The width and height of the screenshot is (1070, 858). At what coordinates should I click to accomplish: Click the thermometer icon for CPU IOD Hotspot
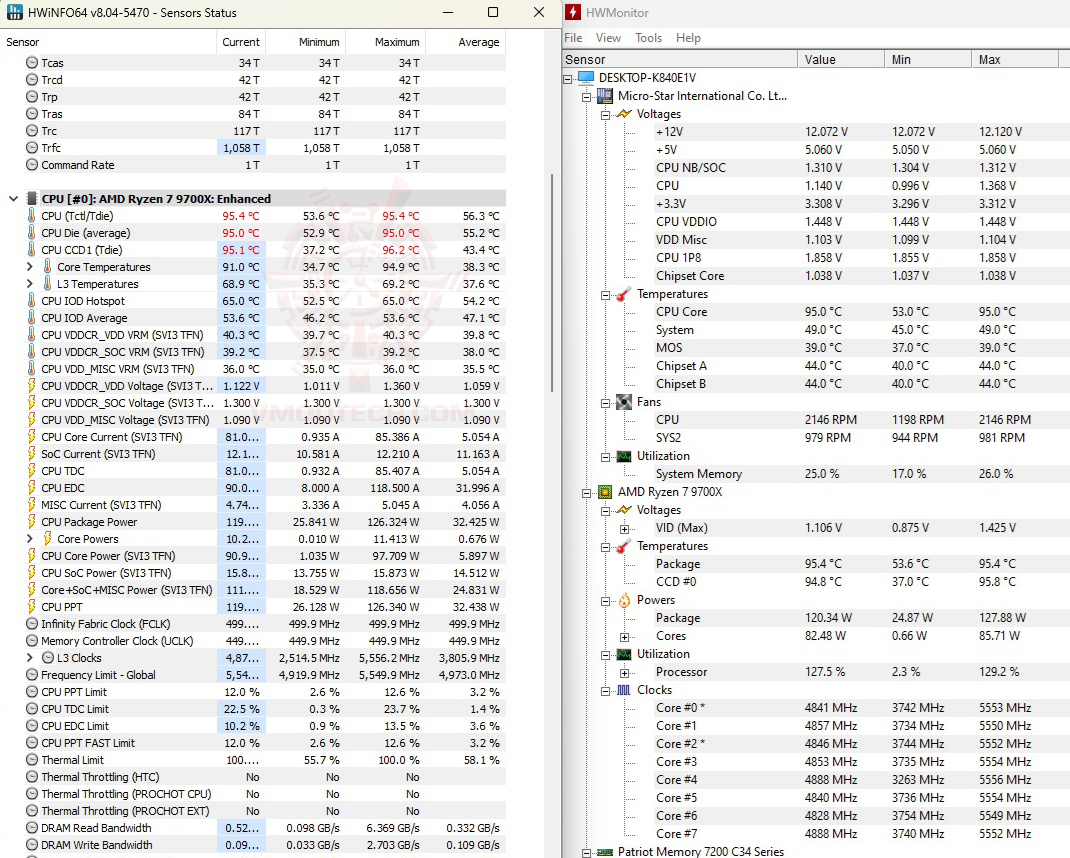(x=31, y=300)
